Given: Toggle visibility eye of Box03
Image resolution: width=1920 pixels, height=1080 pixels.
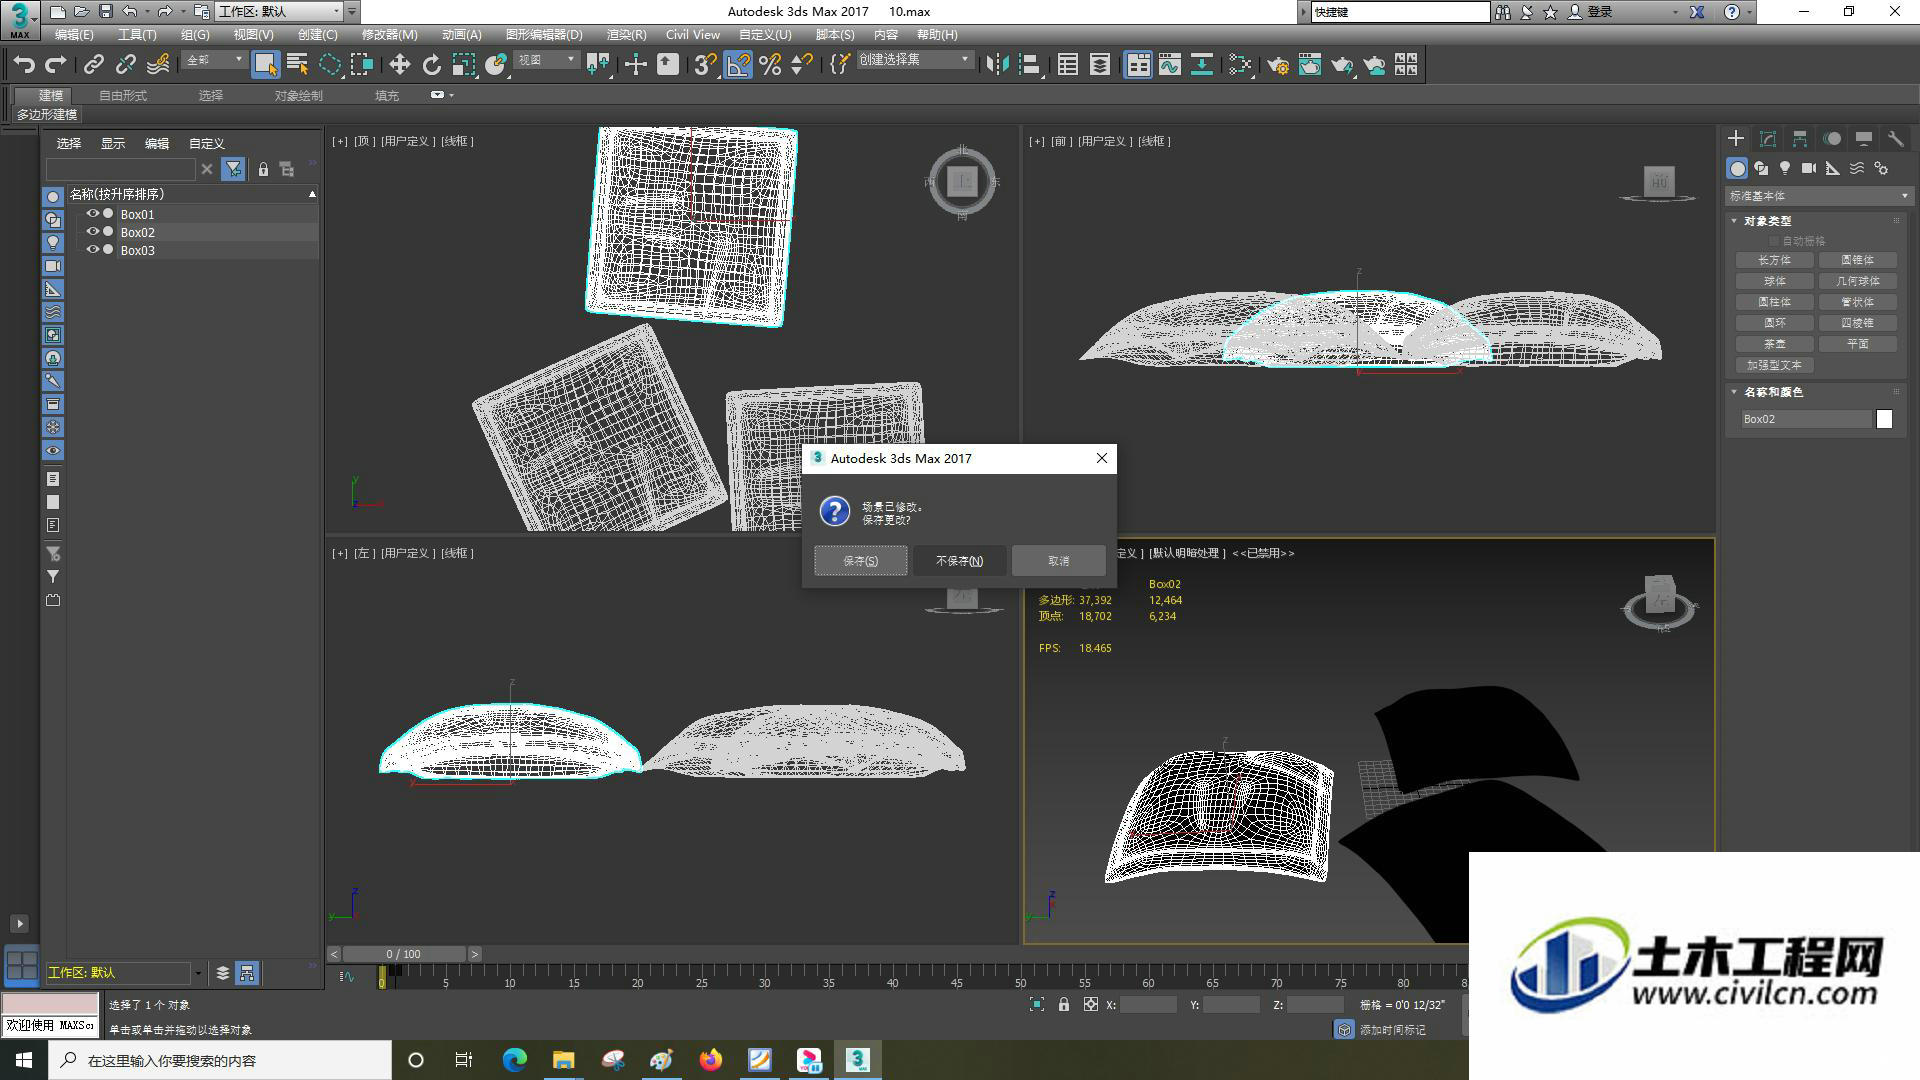Looking at the screenshot, I should coord(93,250).
